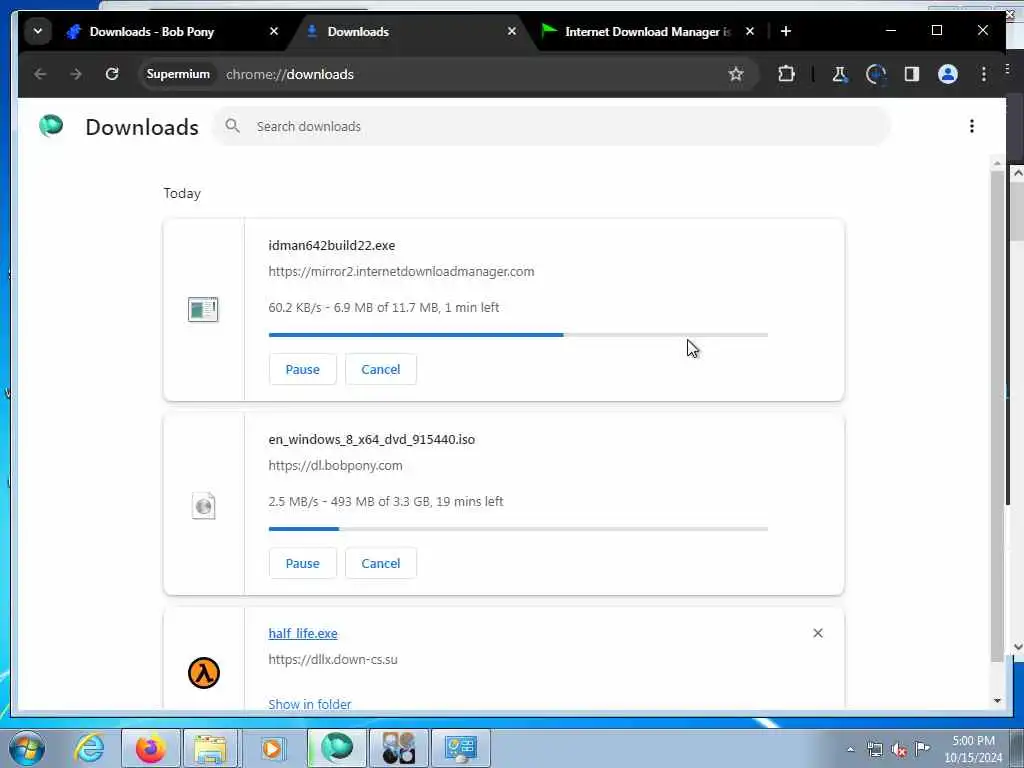Pause the idman642build22.exe download
Image resolution: width=1024 pixels, height=768 pixels.
point(302,370)
